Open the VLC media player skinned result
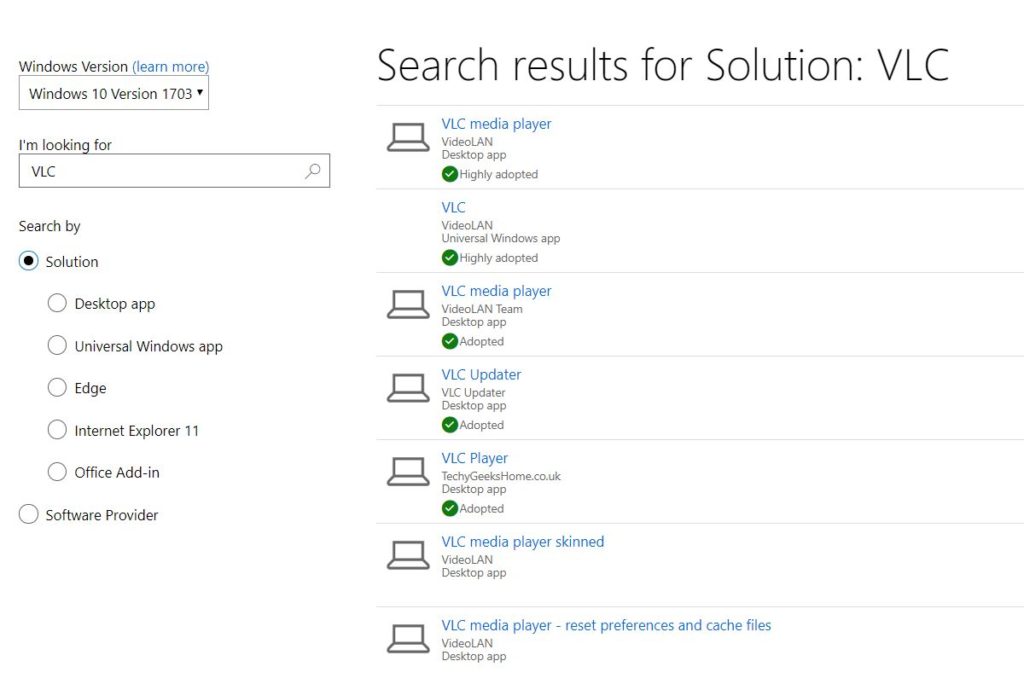Image resolution: width=1024 pixels, height=690 pixels. point(522,541)
